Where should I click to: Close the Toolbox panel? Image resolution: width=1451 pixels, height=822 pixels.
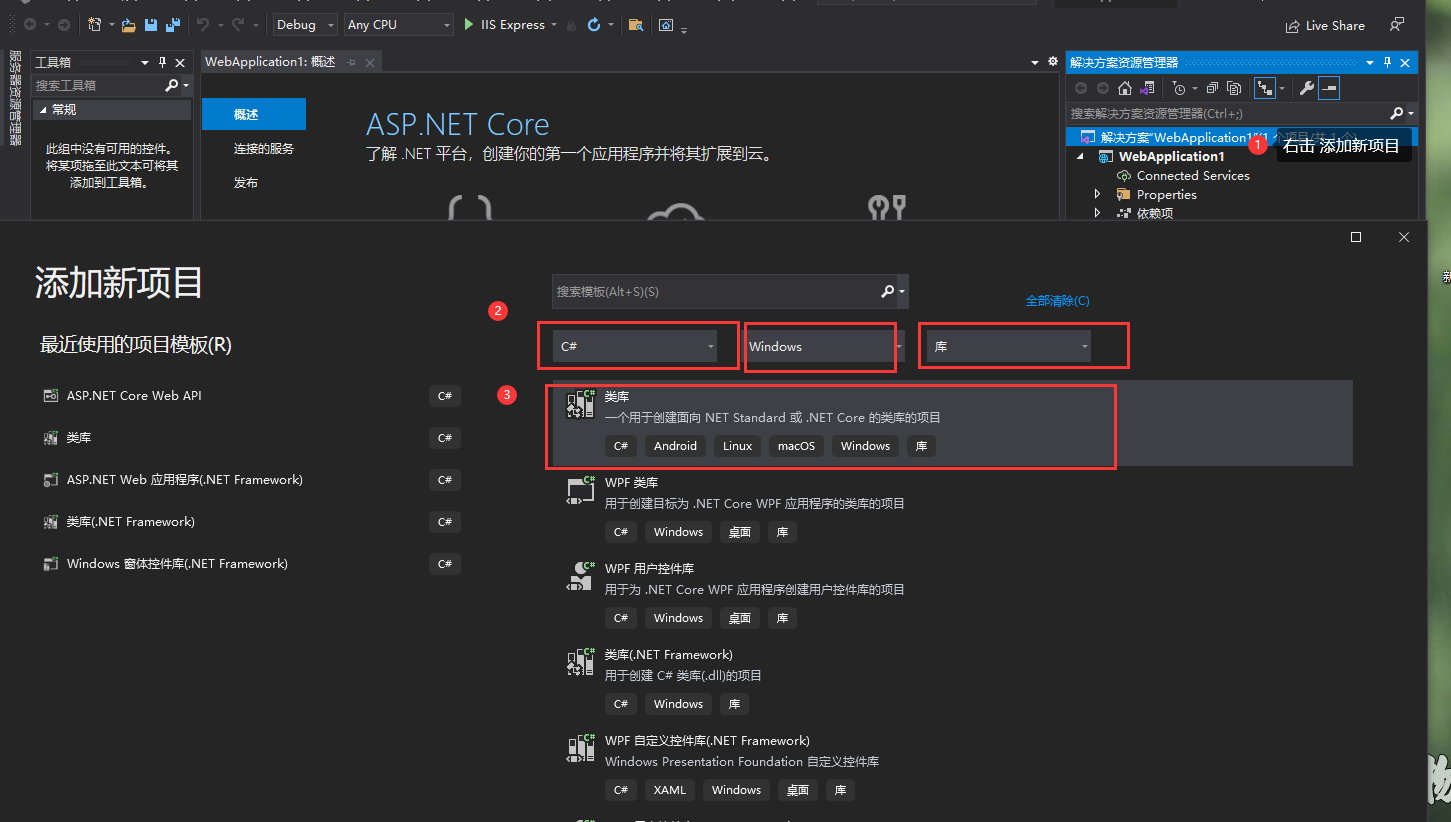coord(181,62)
